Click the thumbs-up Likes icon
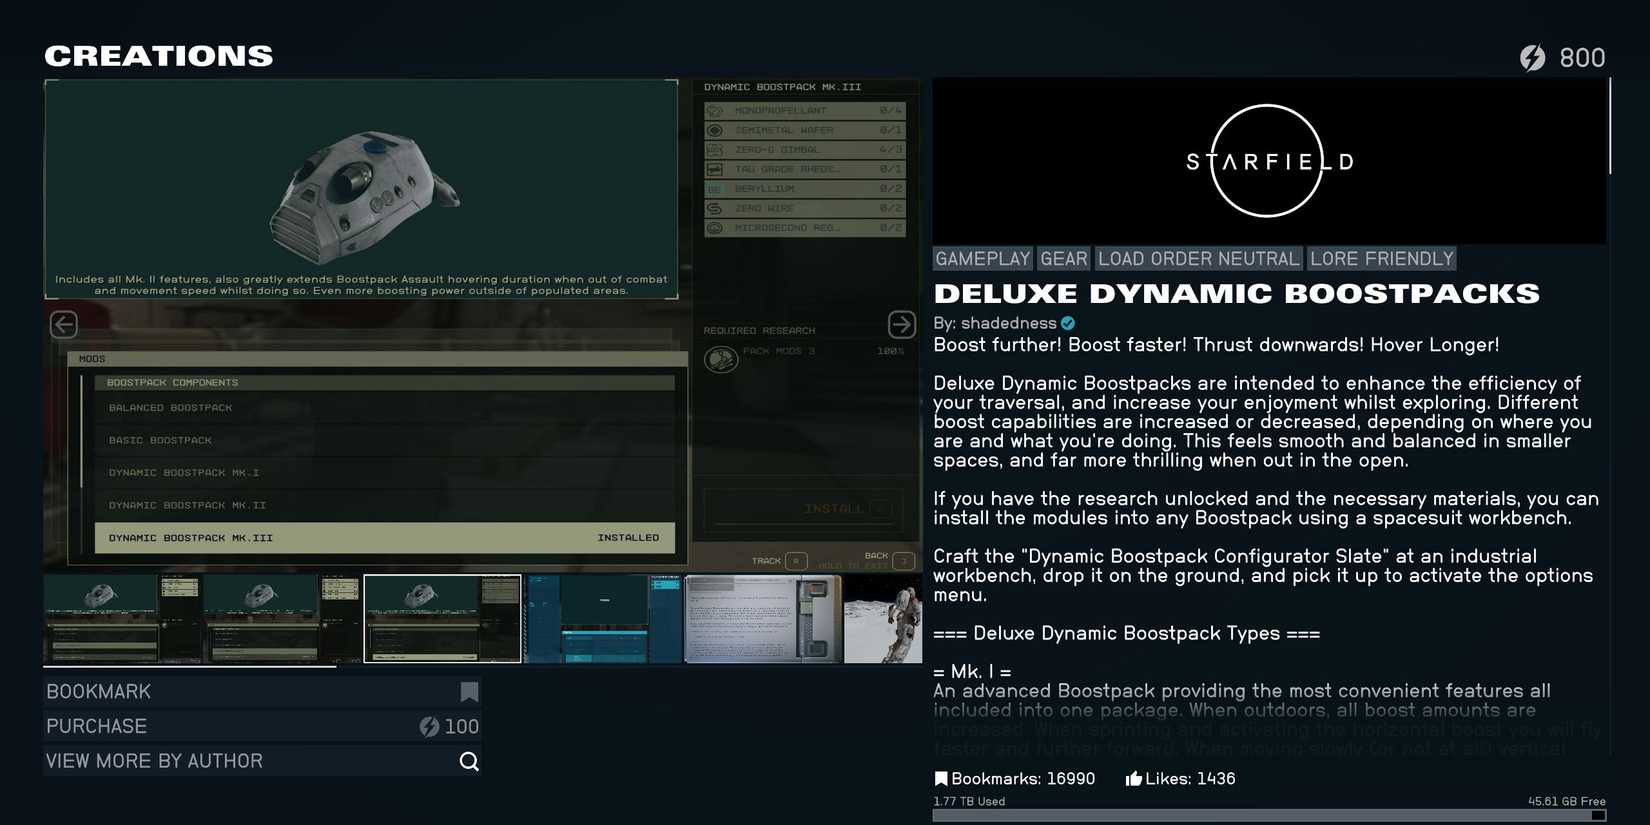This screenshot has width=1650, height=825. pos(1133,779)
